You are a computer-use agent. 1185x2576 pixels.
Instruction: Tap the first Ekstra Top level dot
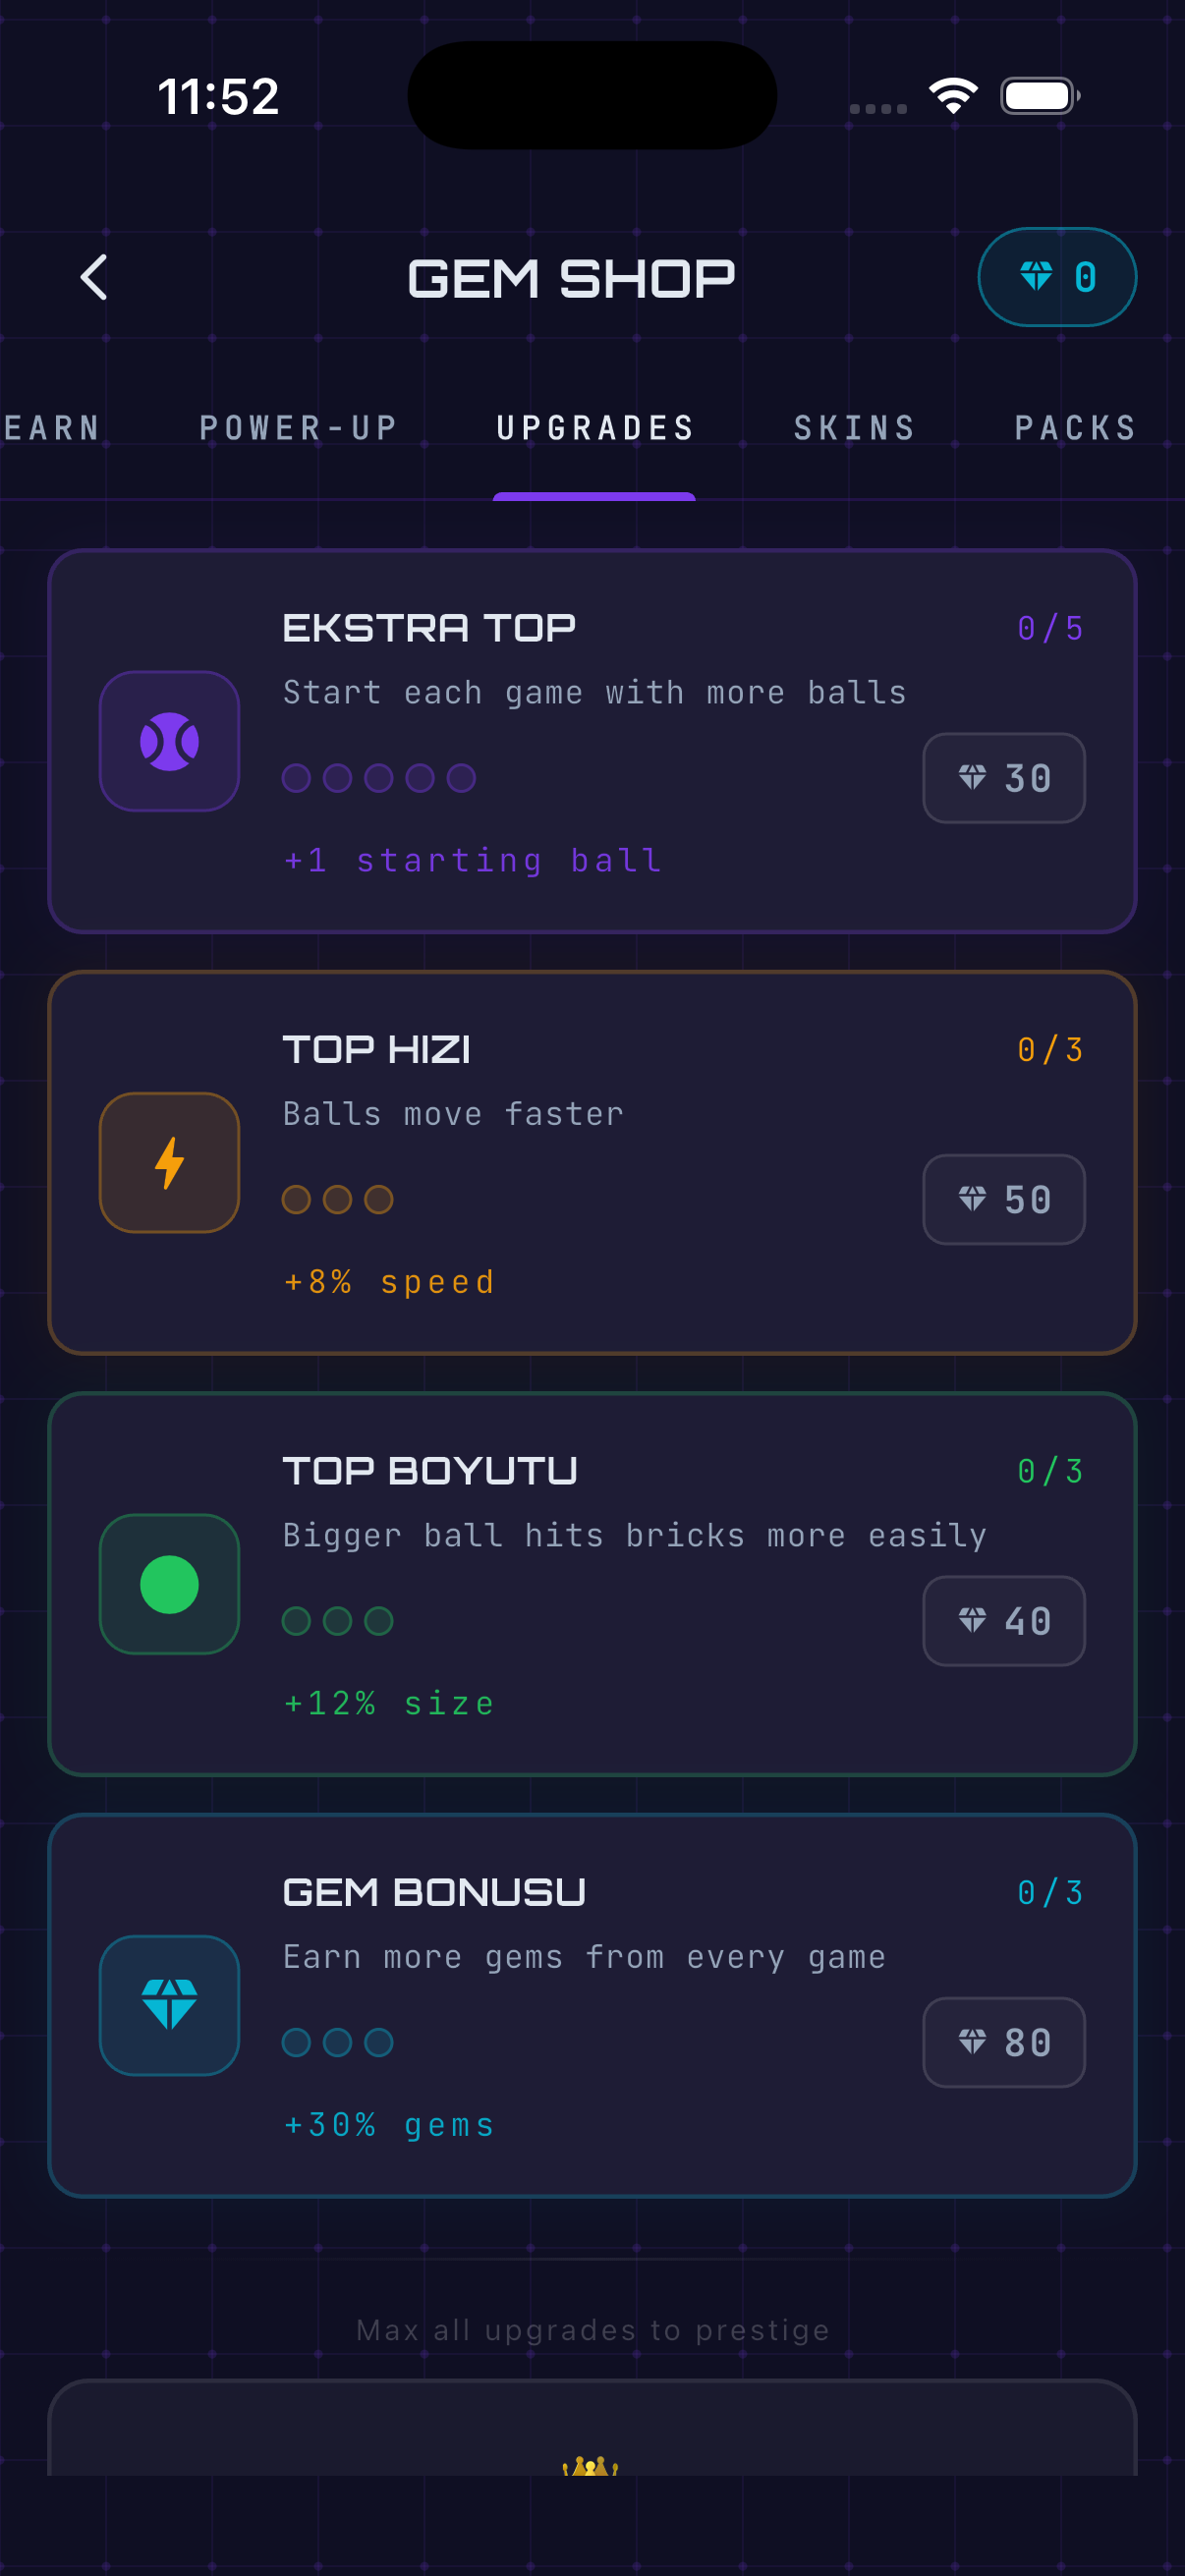[296, 778]
